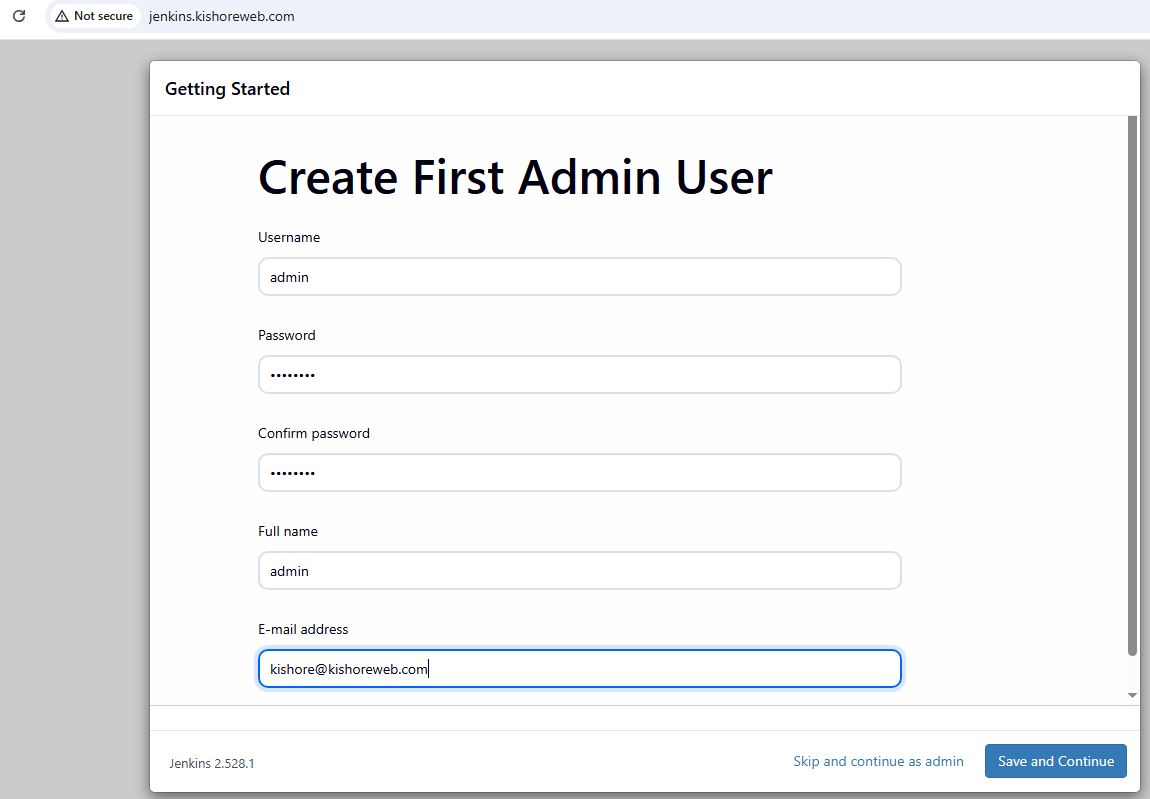This screenshot has width=1150, height=799.
Task: Click the Full name label
Action: [287, 532]
